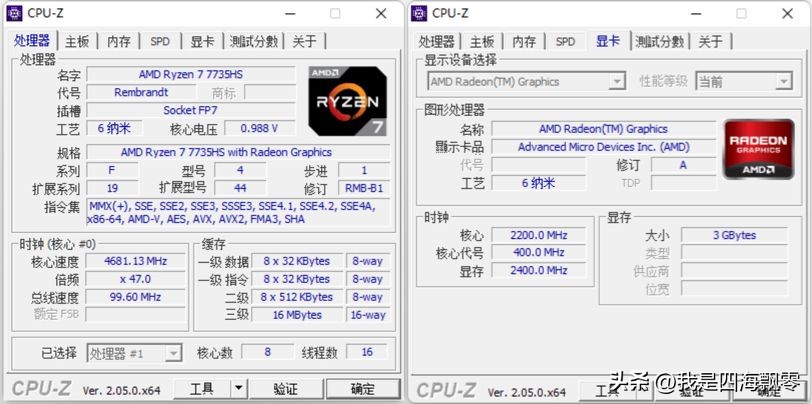Click the processor name AMD Ryzen 7 7735HS

click(x=191, y=75)
